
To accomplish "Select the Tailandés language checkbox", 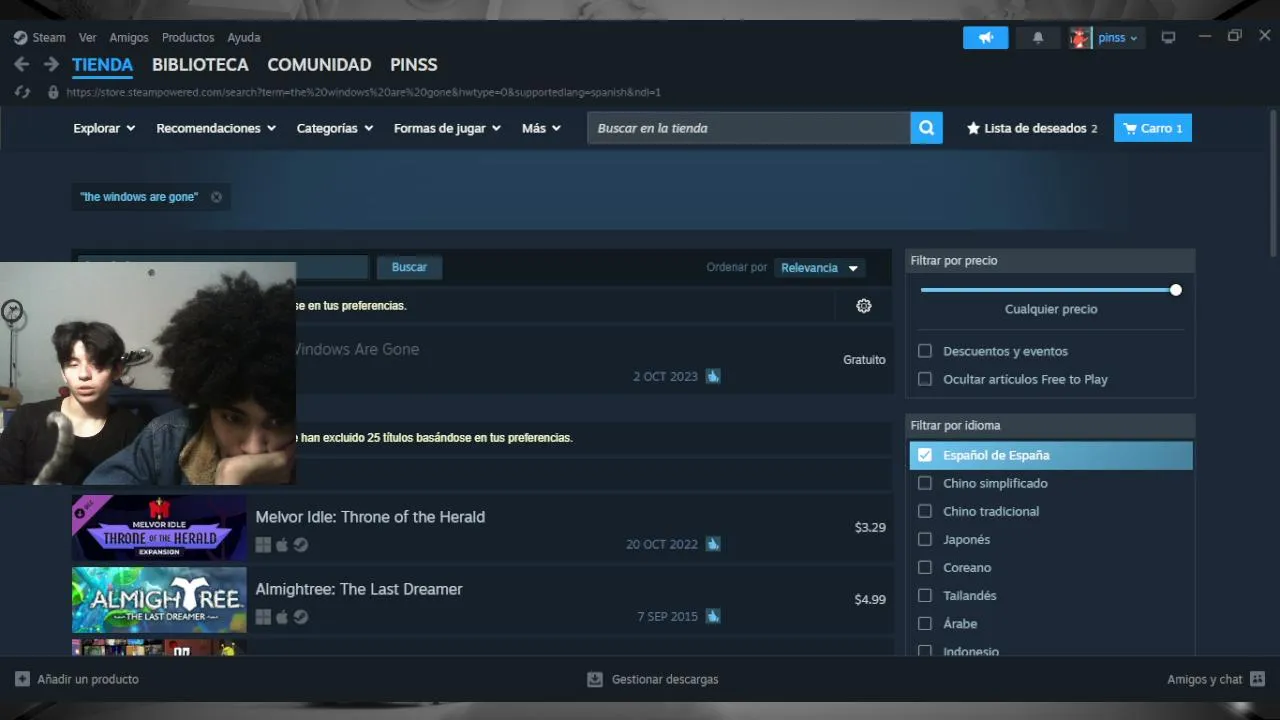I will click(x=925, y=595).
